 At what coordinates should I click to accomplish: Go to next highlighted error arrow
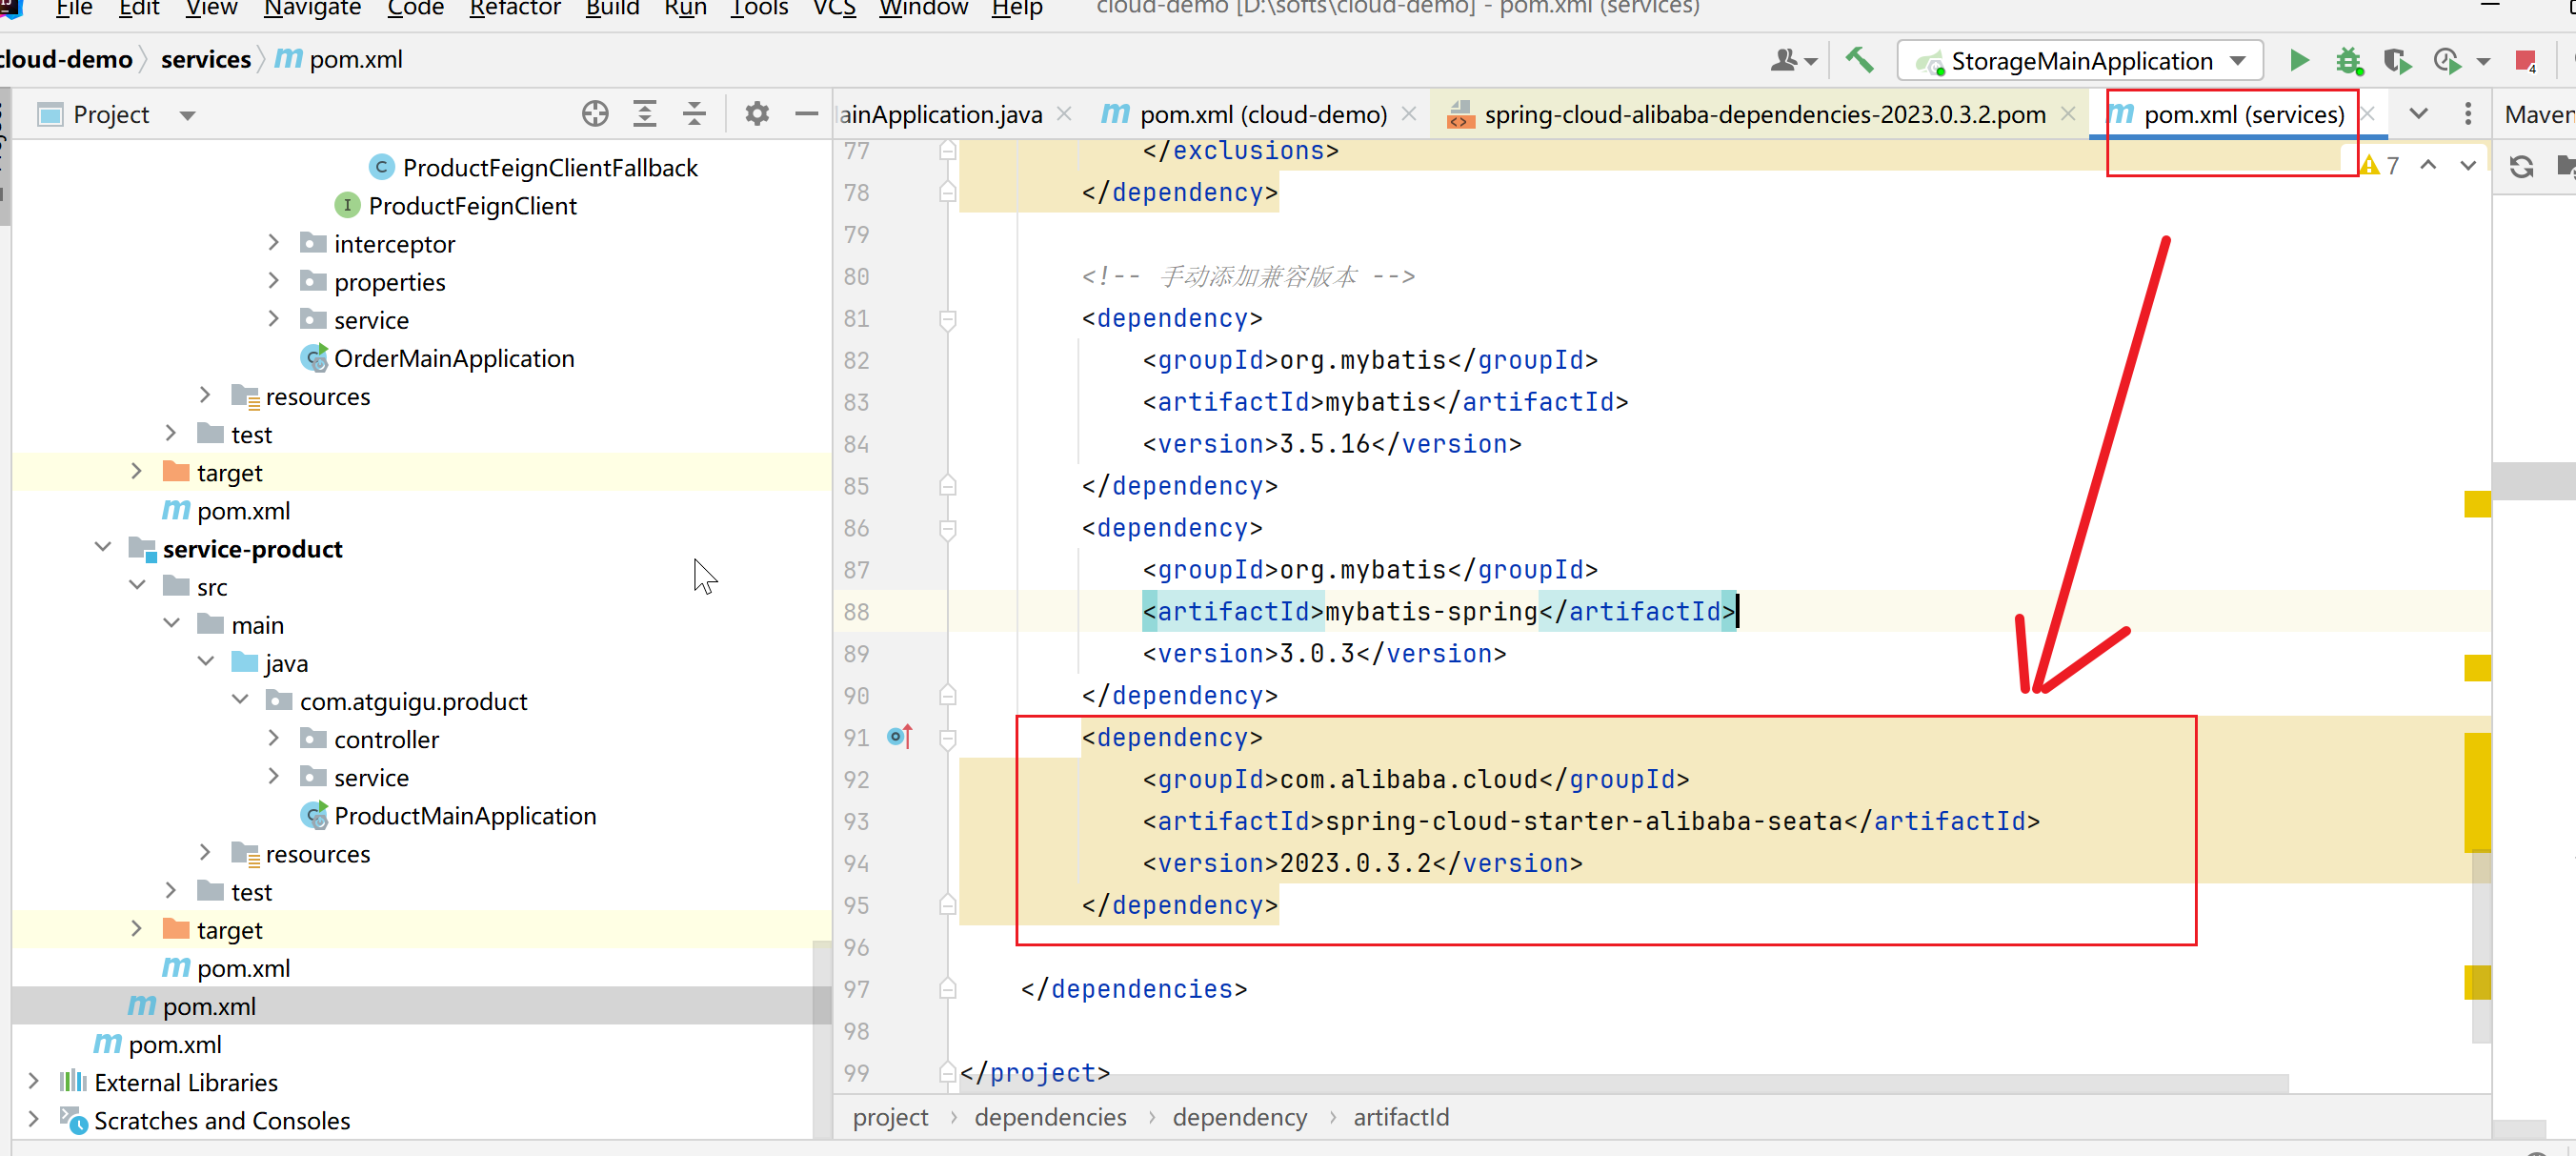pyautogui.click(x=2468, y=165)
